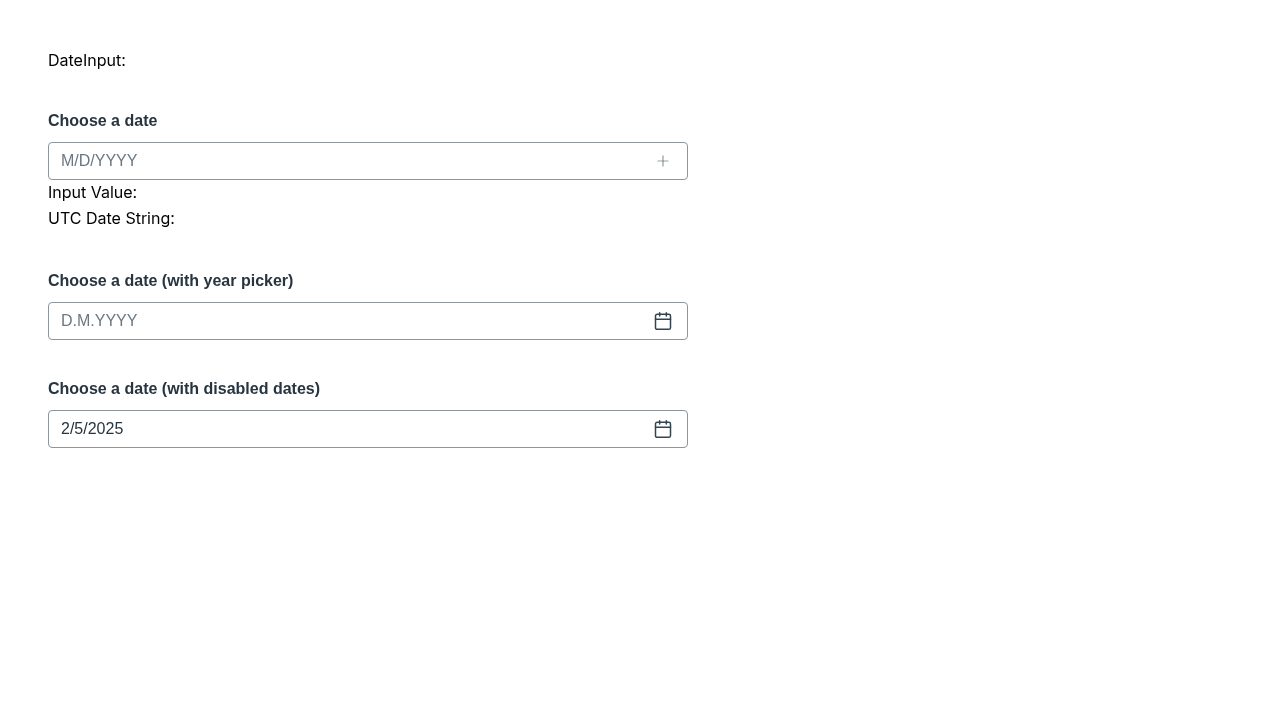
Task: Click the plus icon in the first date input
Action: click(663, 161)
